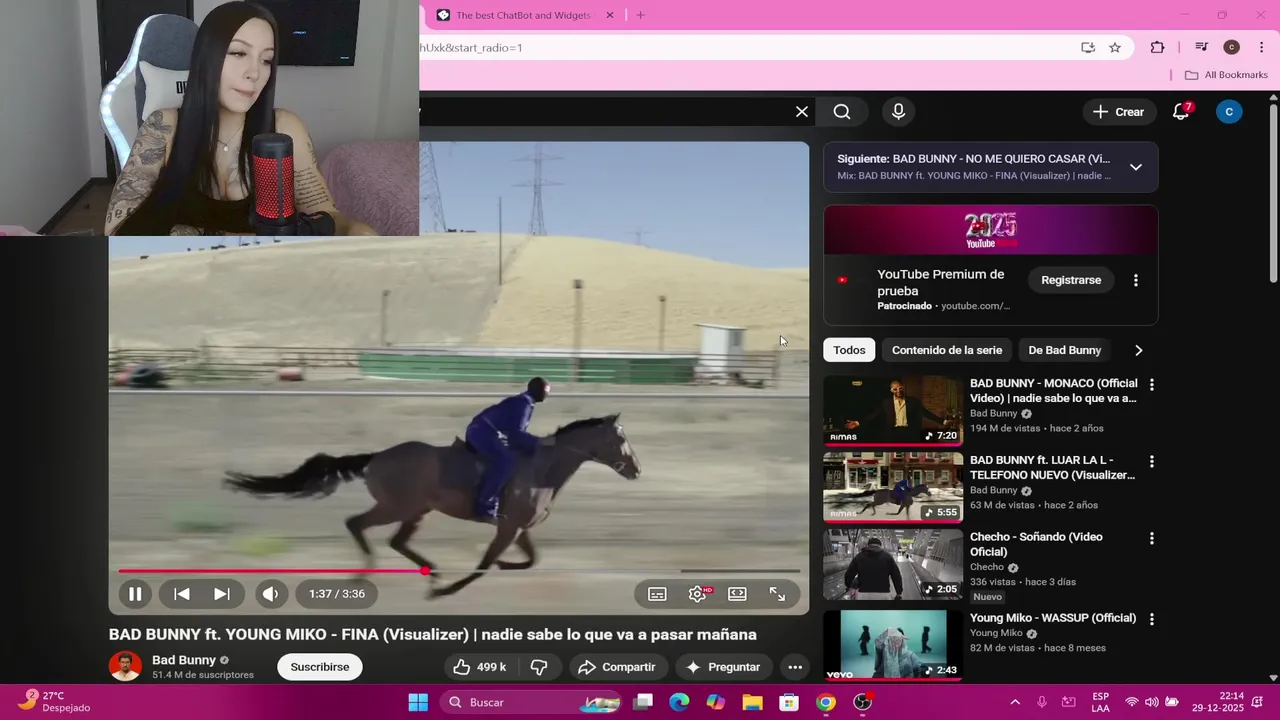The height and width of the screenshot is (720, 1280).
Task: Open more actions below the video
Action: click(795, 667)
